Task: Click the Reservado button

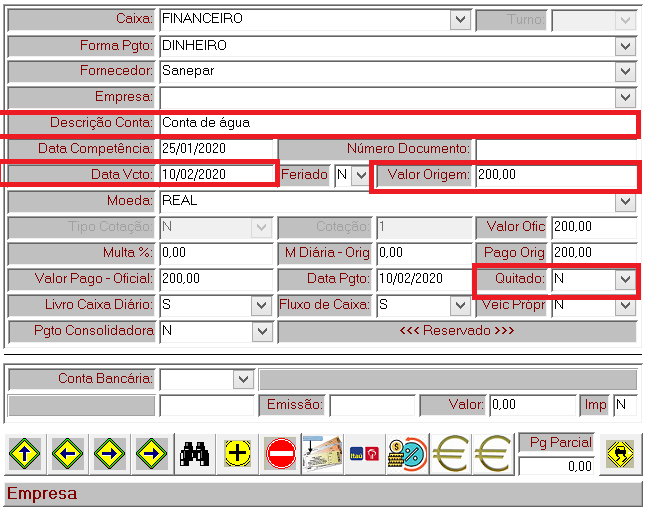Action: pos(456,331)
